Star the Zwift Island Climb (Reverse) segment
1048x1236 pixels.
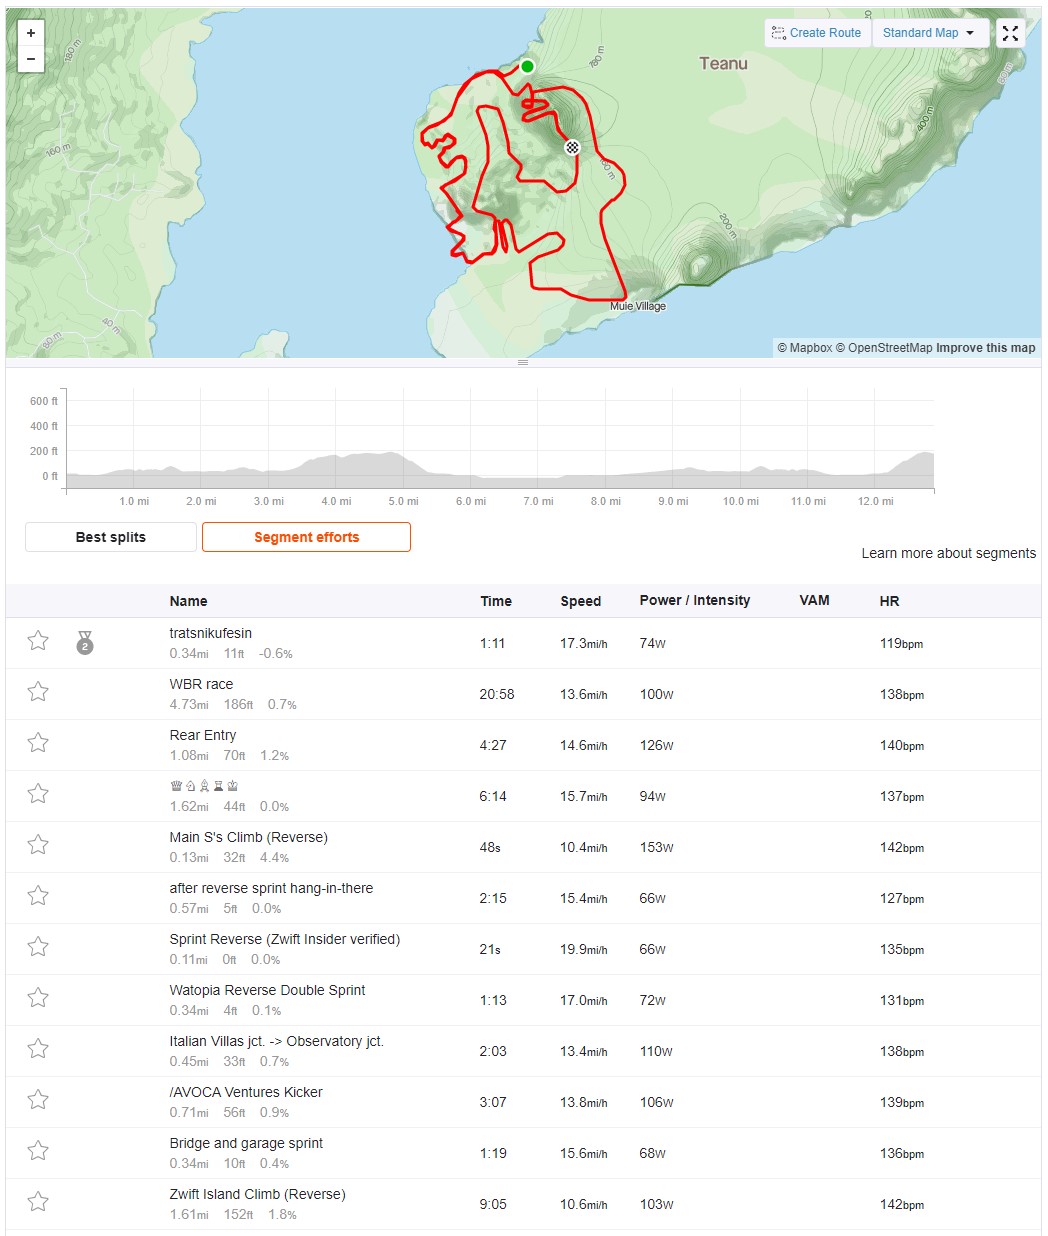click(x=38, y=1202)
